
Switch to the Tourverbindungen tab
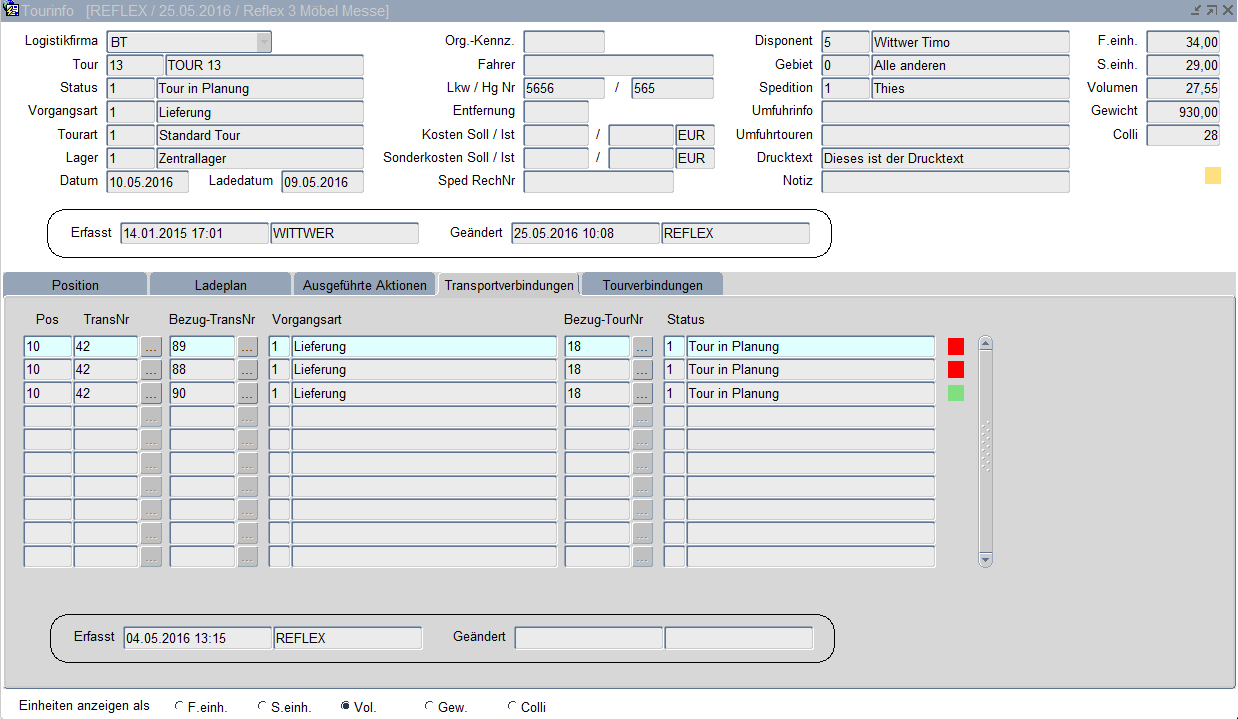pyautogui.click(x=652, y=285)
